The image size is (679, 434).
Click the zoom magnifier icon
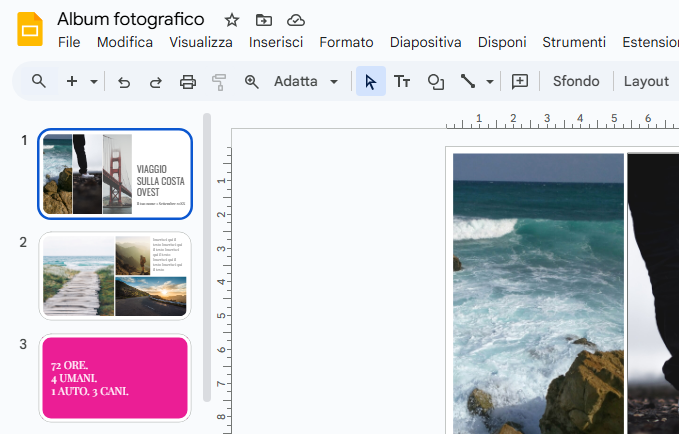pos(252,82)
